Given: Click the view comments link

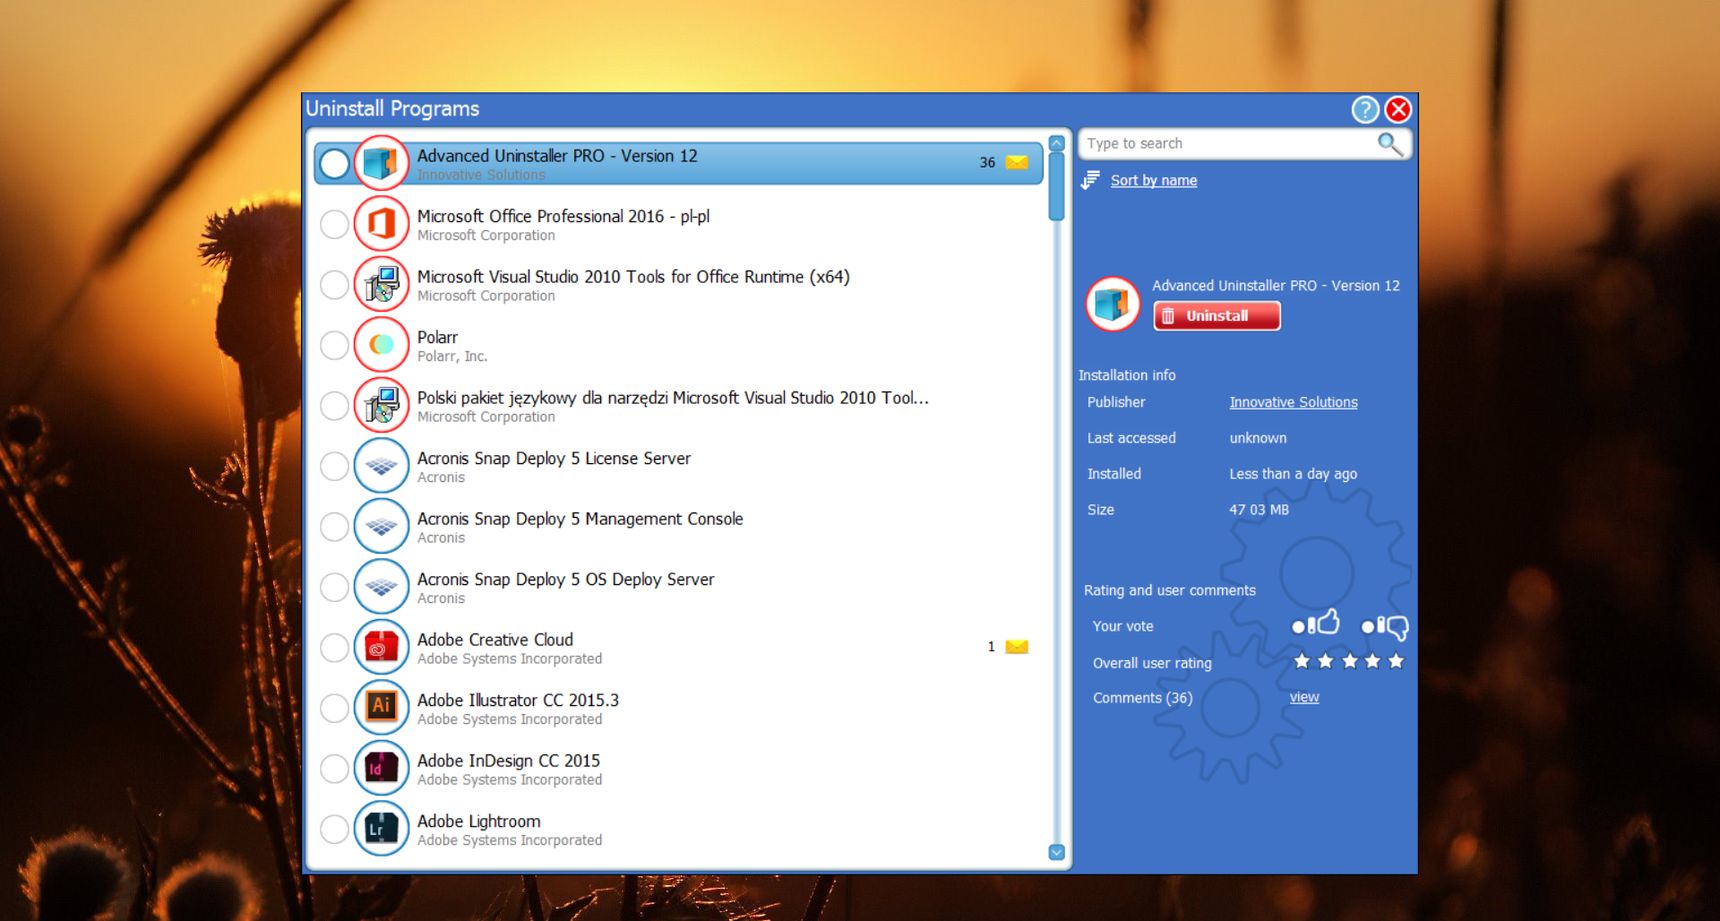Looking at the screenshot, I should click(x=1304, y=697).
